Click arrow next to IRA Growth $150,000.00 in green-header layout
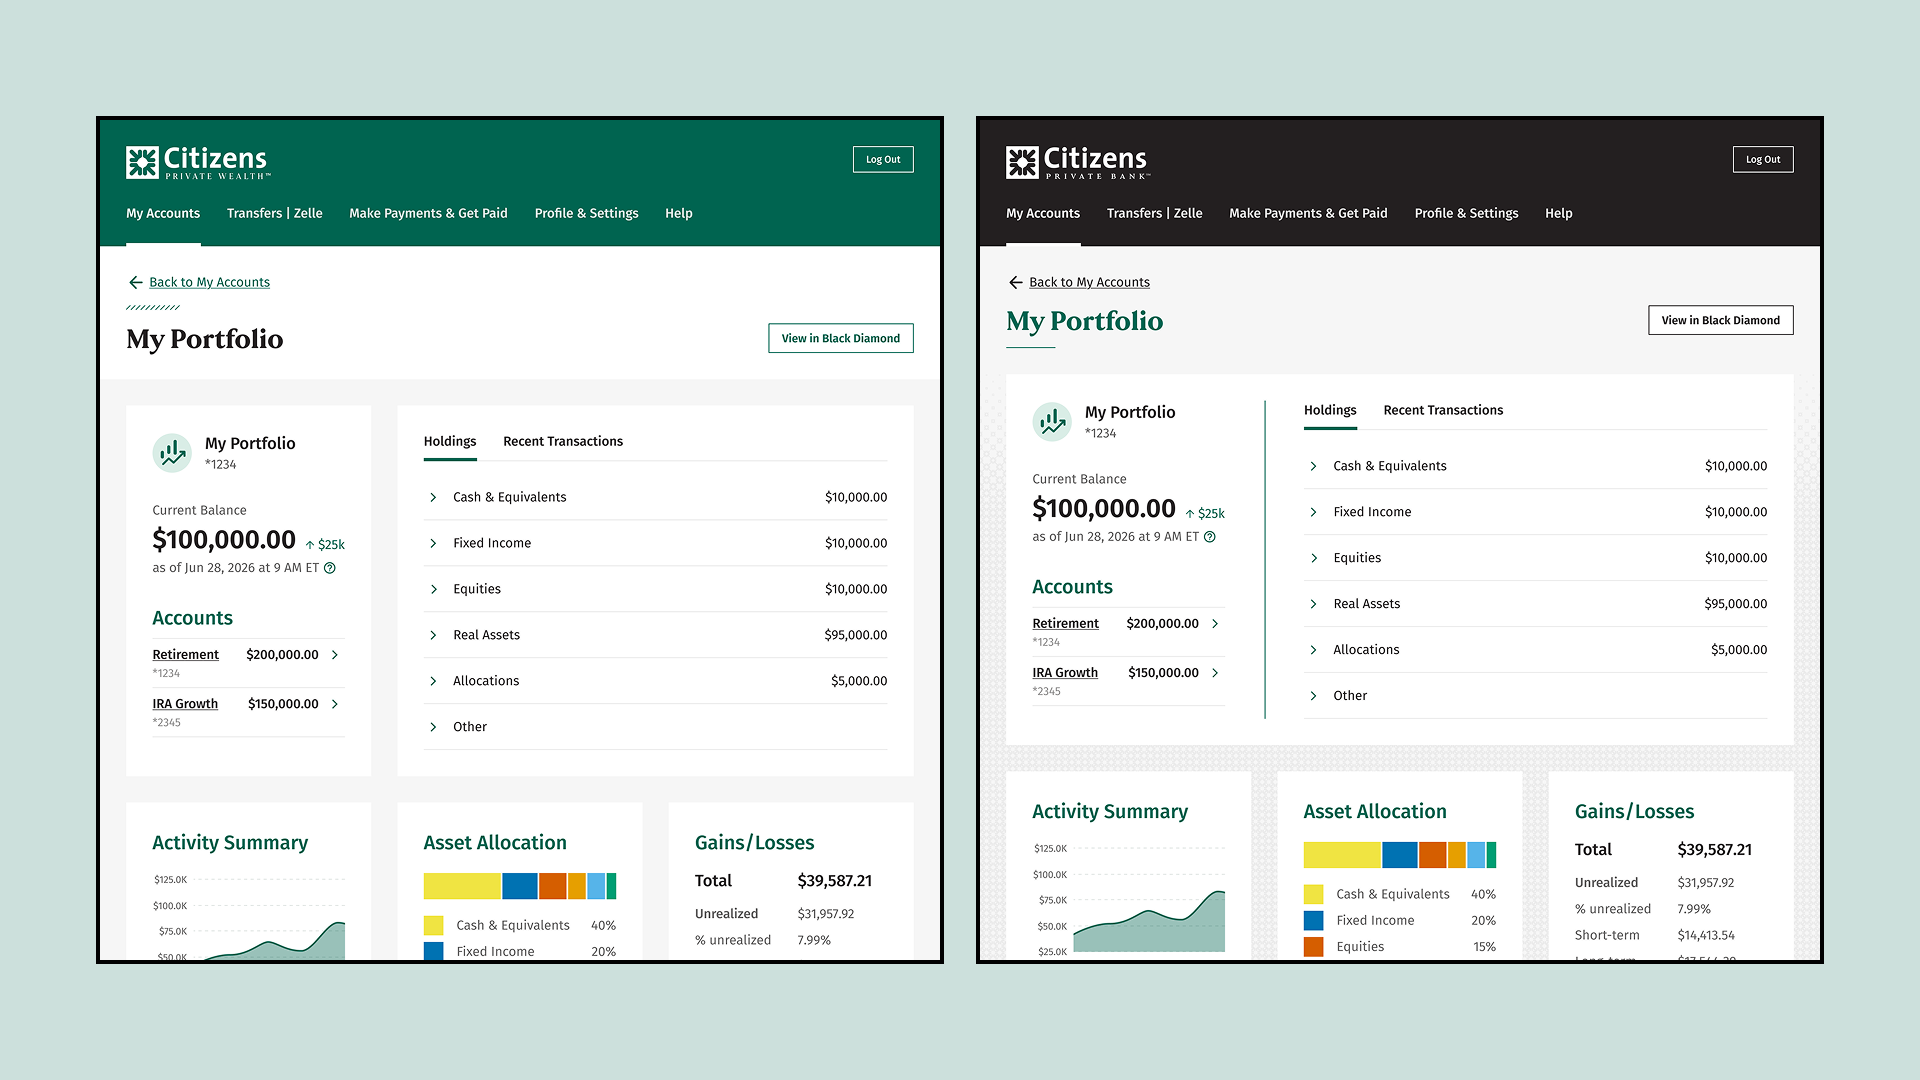The image size is (1920, 1080). coord(335,704)
